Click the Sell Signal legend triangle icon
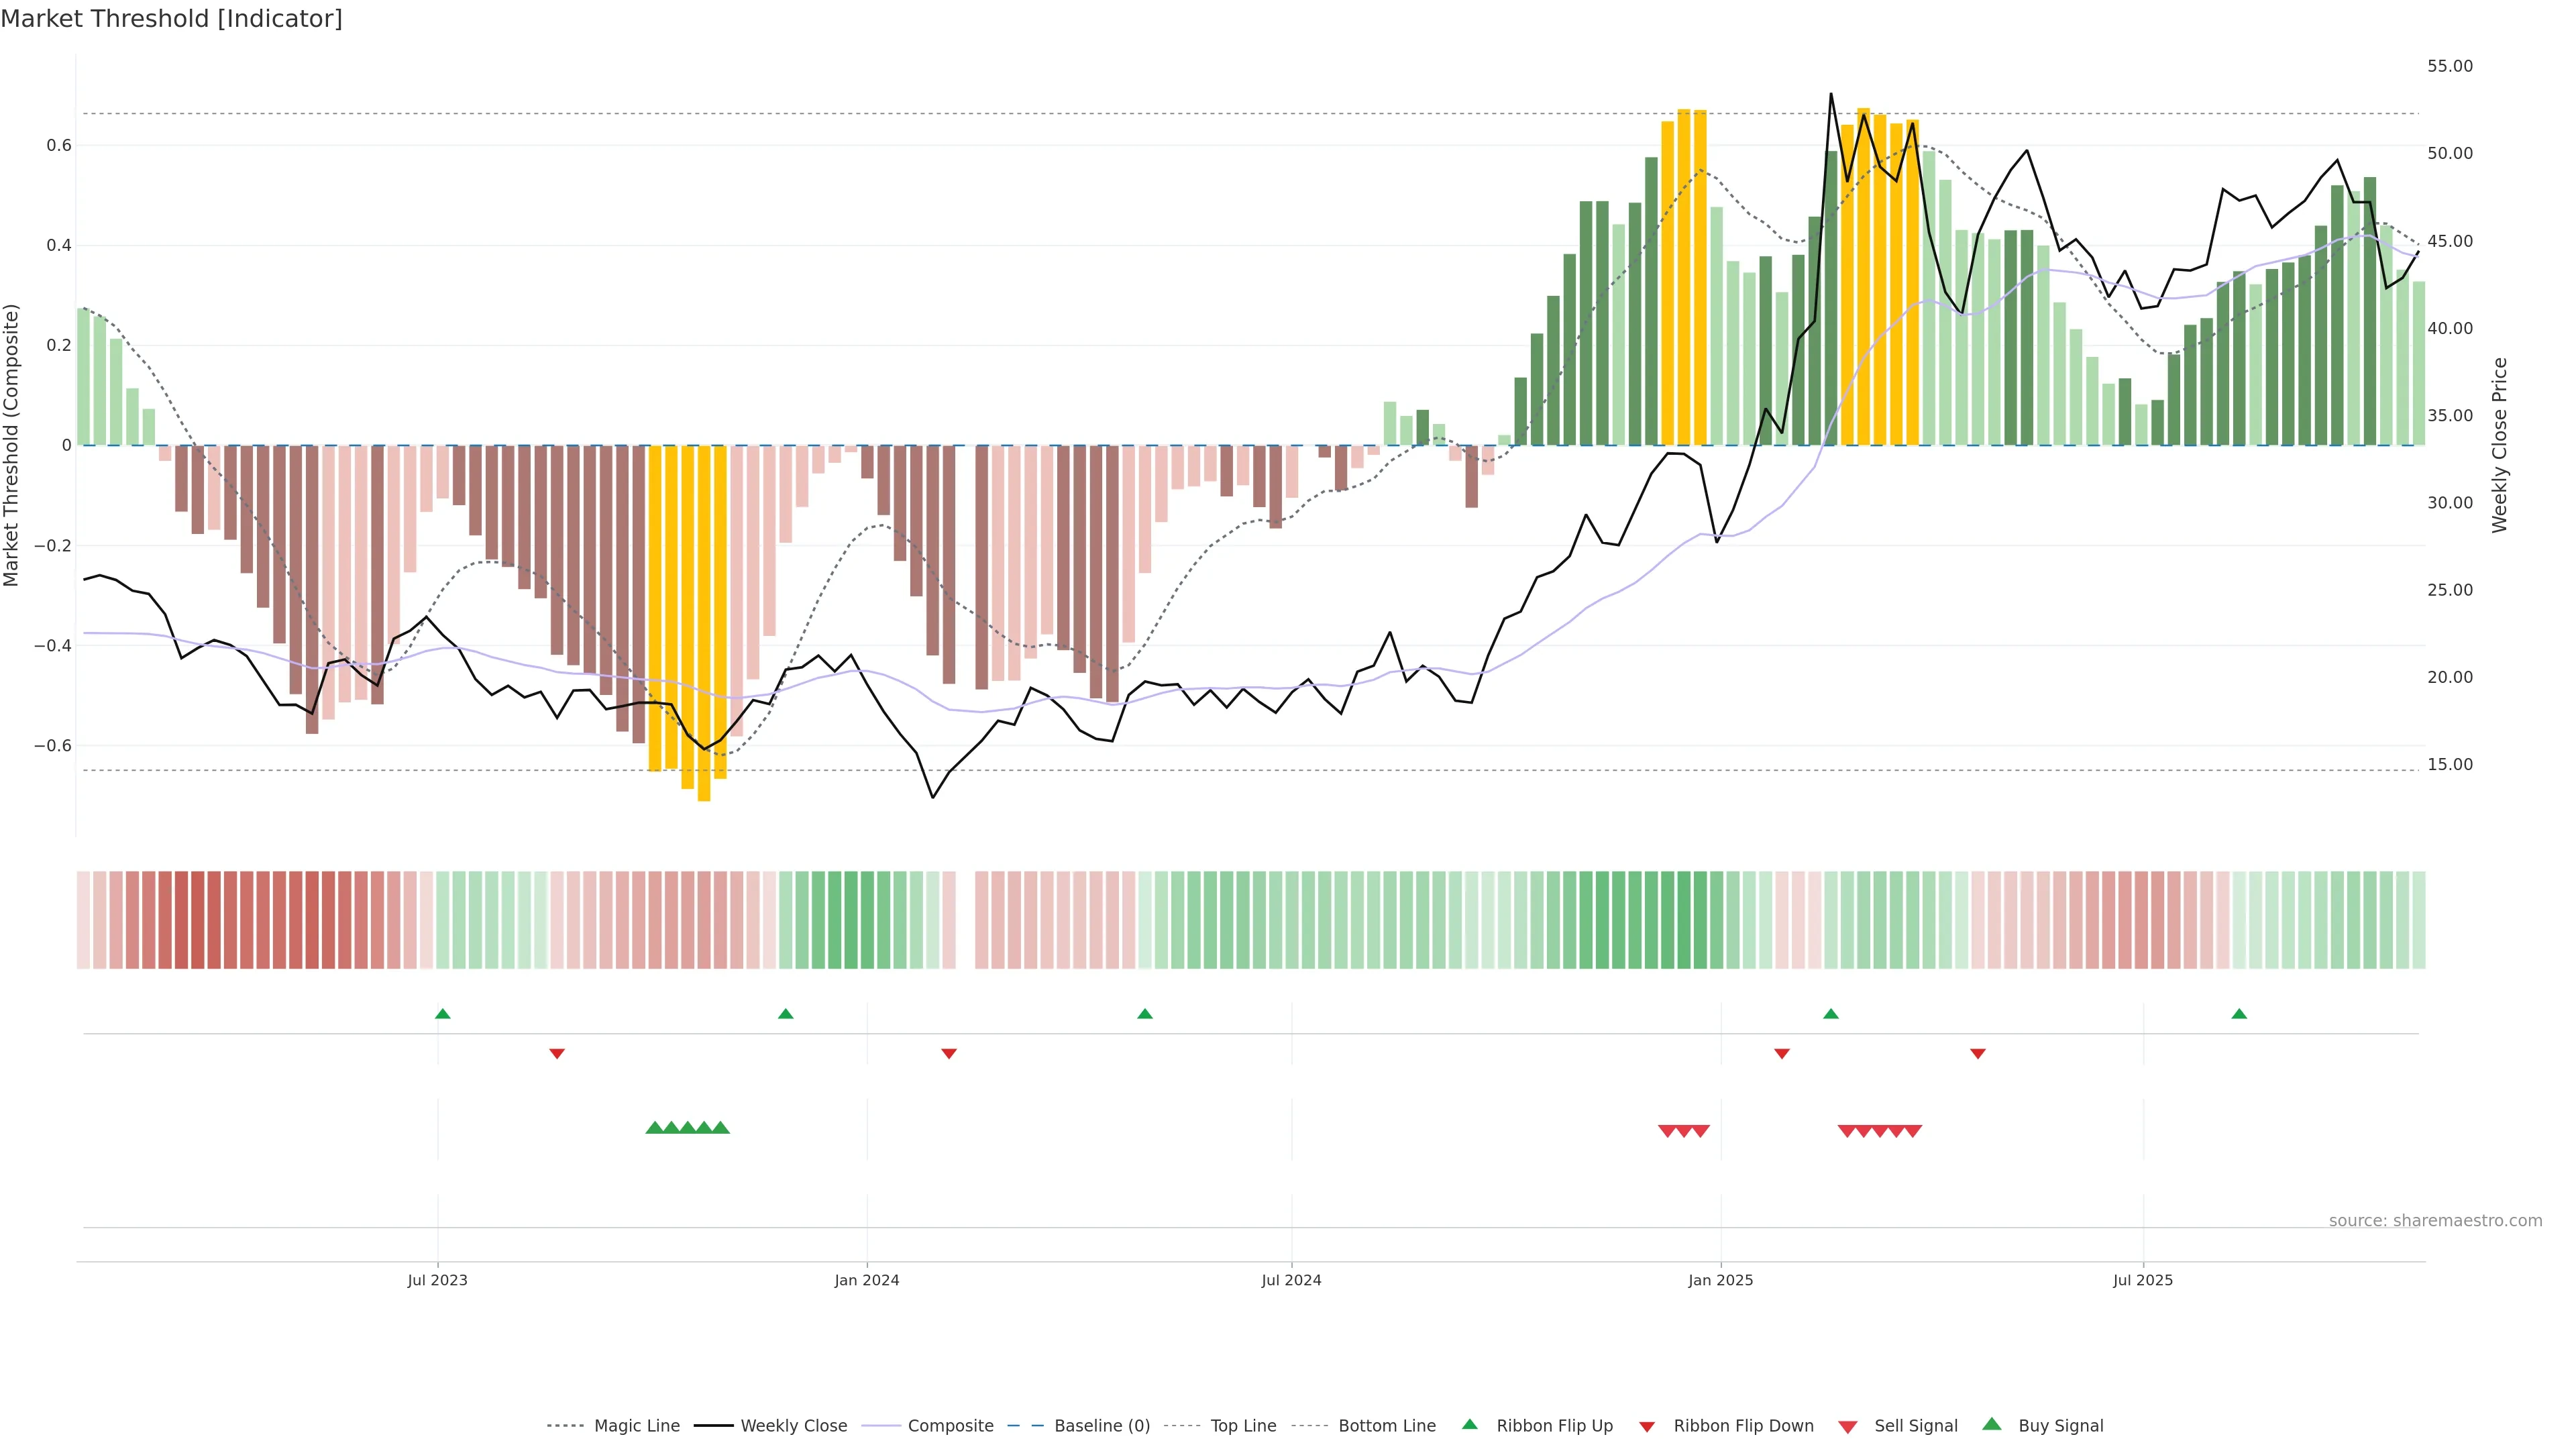The width and height of the screenshot is (2576, 1449). click(x=1847, y=1427)
